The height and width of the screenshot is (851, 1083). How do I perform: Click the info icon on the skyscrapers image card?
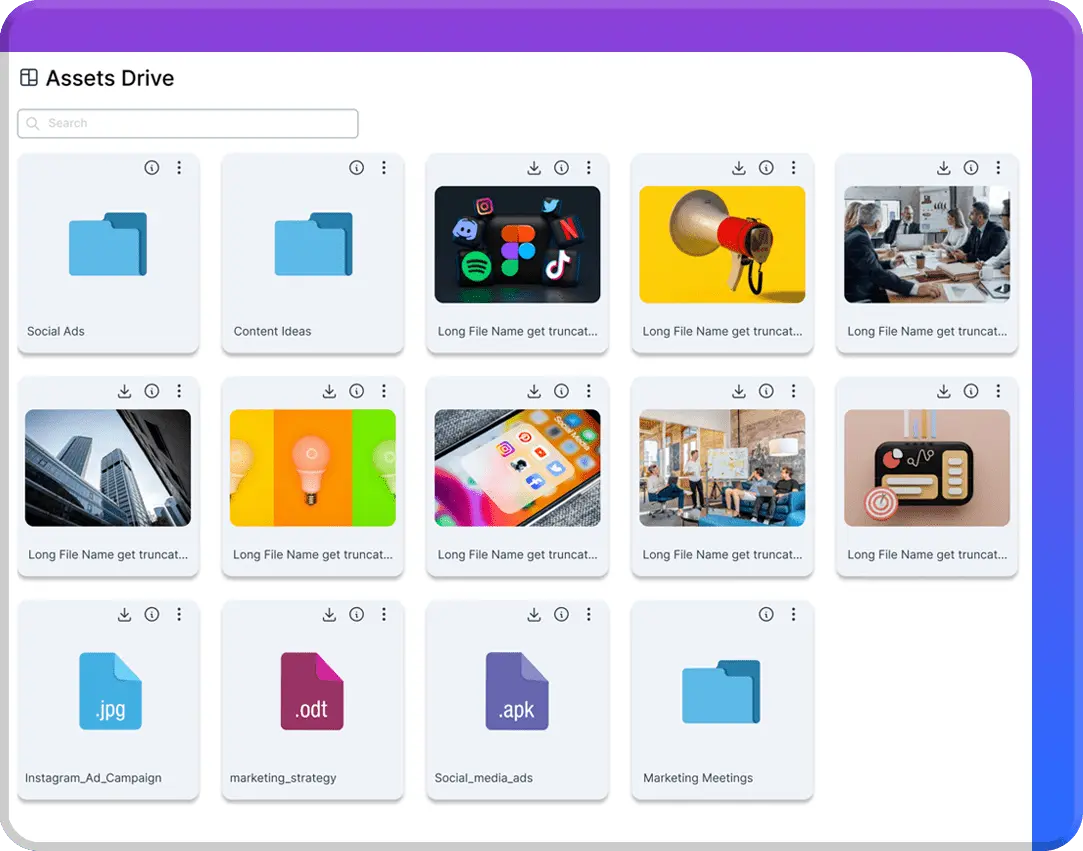point(152,391)
